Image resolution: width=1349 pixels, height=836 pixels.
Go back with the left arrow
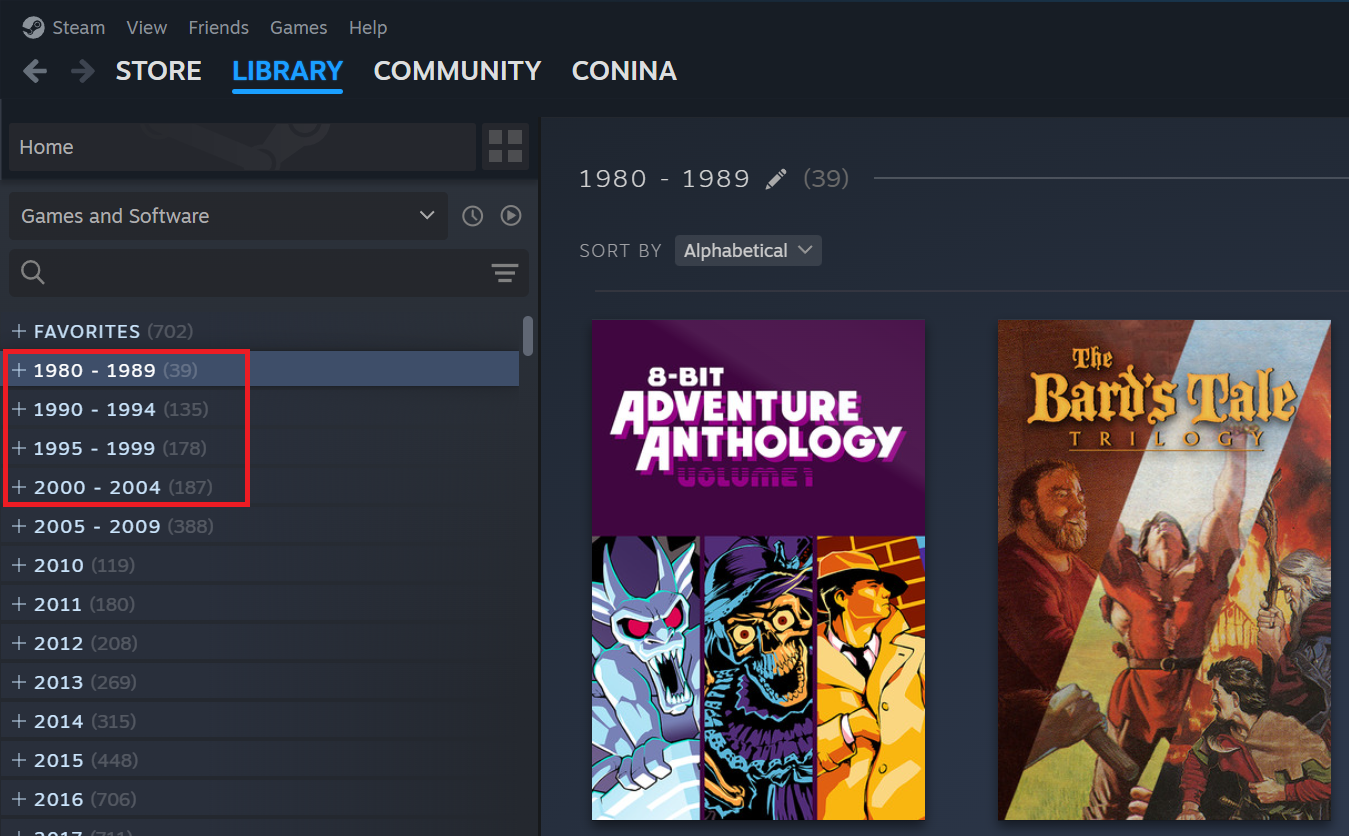[35, 71]
